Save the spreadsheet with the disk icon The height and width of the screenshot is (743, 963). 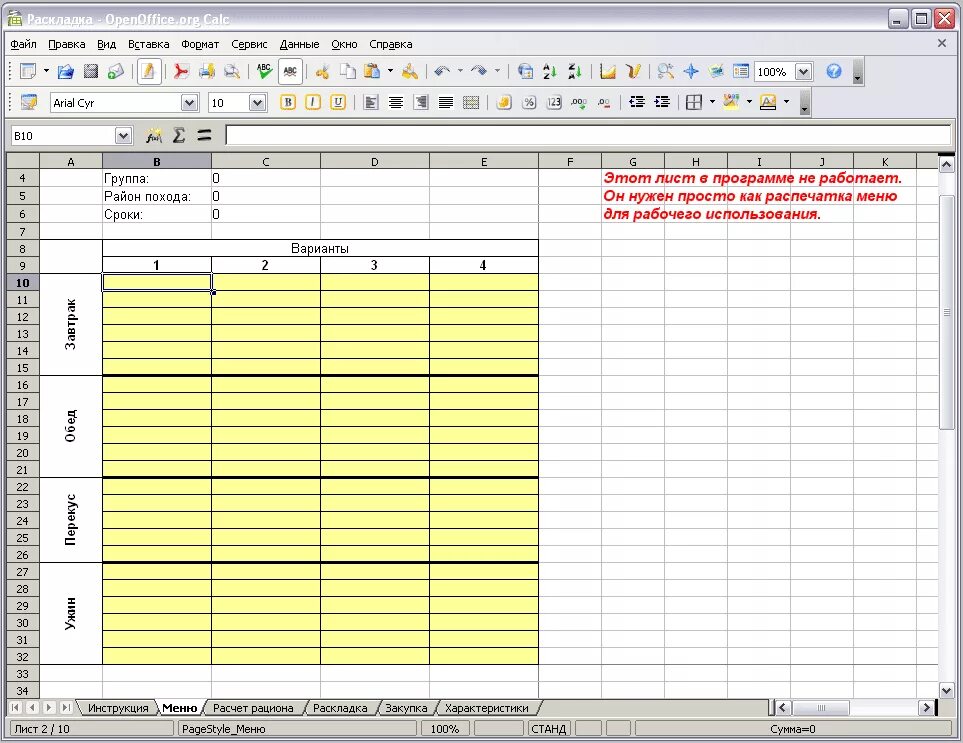pos(91,71)
